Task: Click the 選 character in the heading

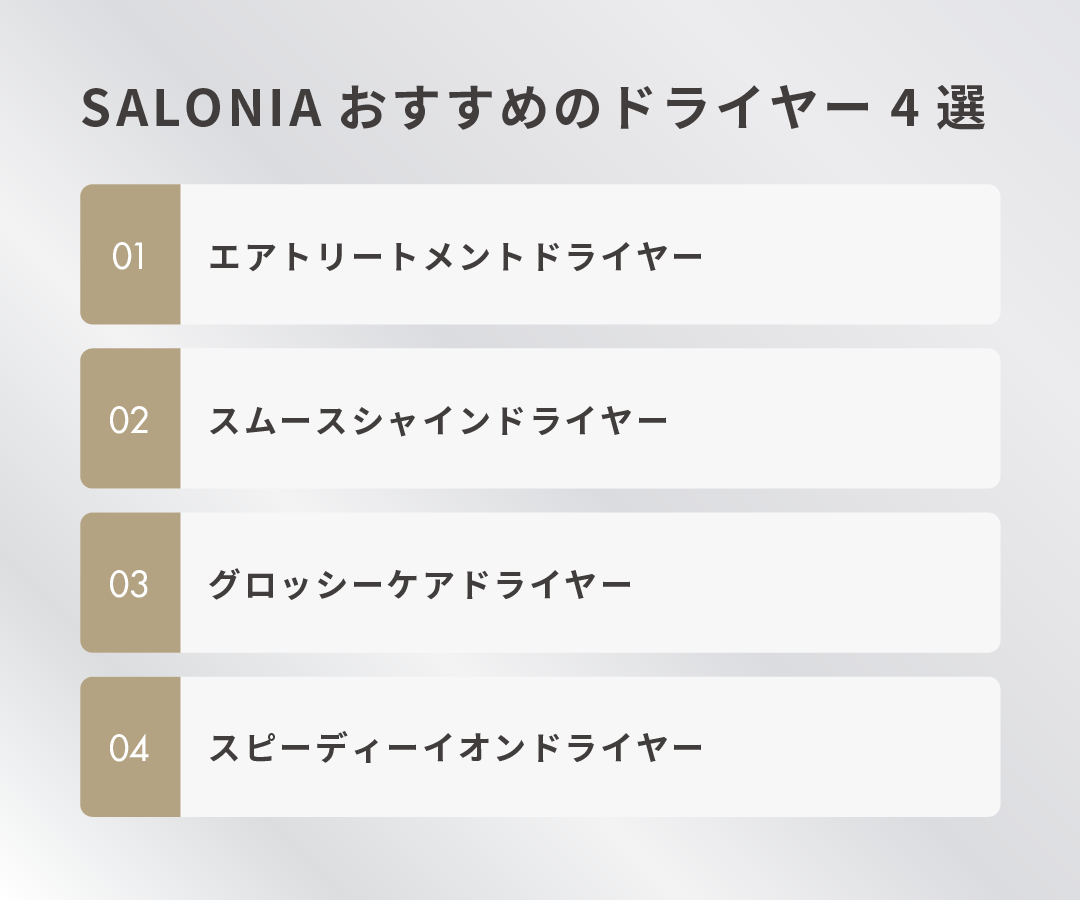Action: (x=963, y=109)
